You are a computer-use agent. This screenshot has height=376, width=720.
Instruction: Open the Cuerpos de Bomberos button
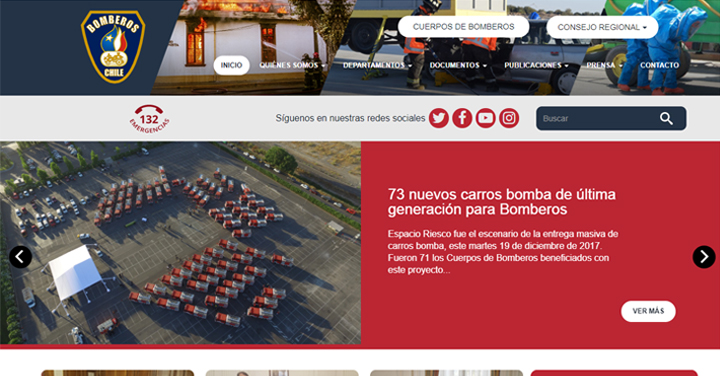463,27
